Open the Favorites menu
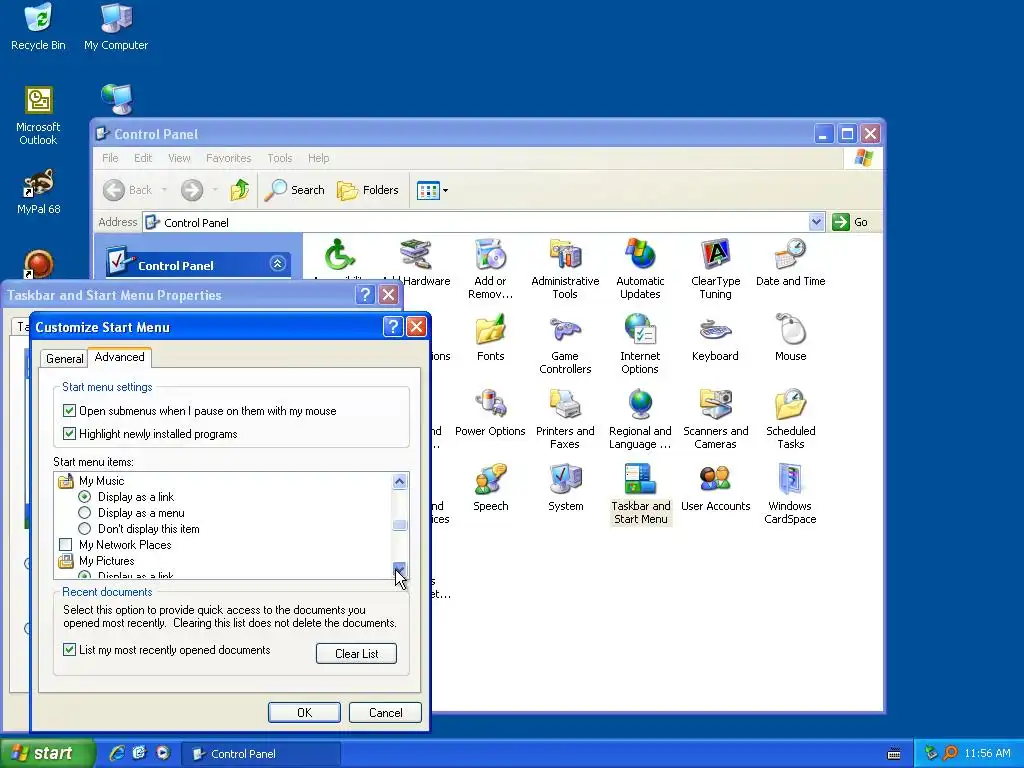The height and width of the screenshot is (768, 1024). [x=229, y=158]
